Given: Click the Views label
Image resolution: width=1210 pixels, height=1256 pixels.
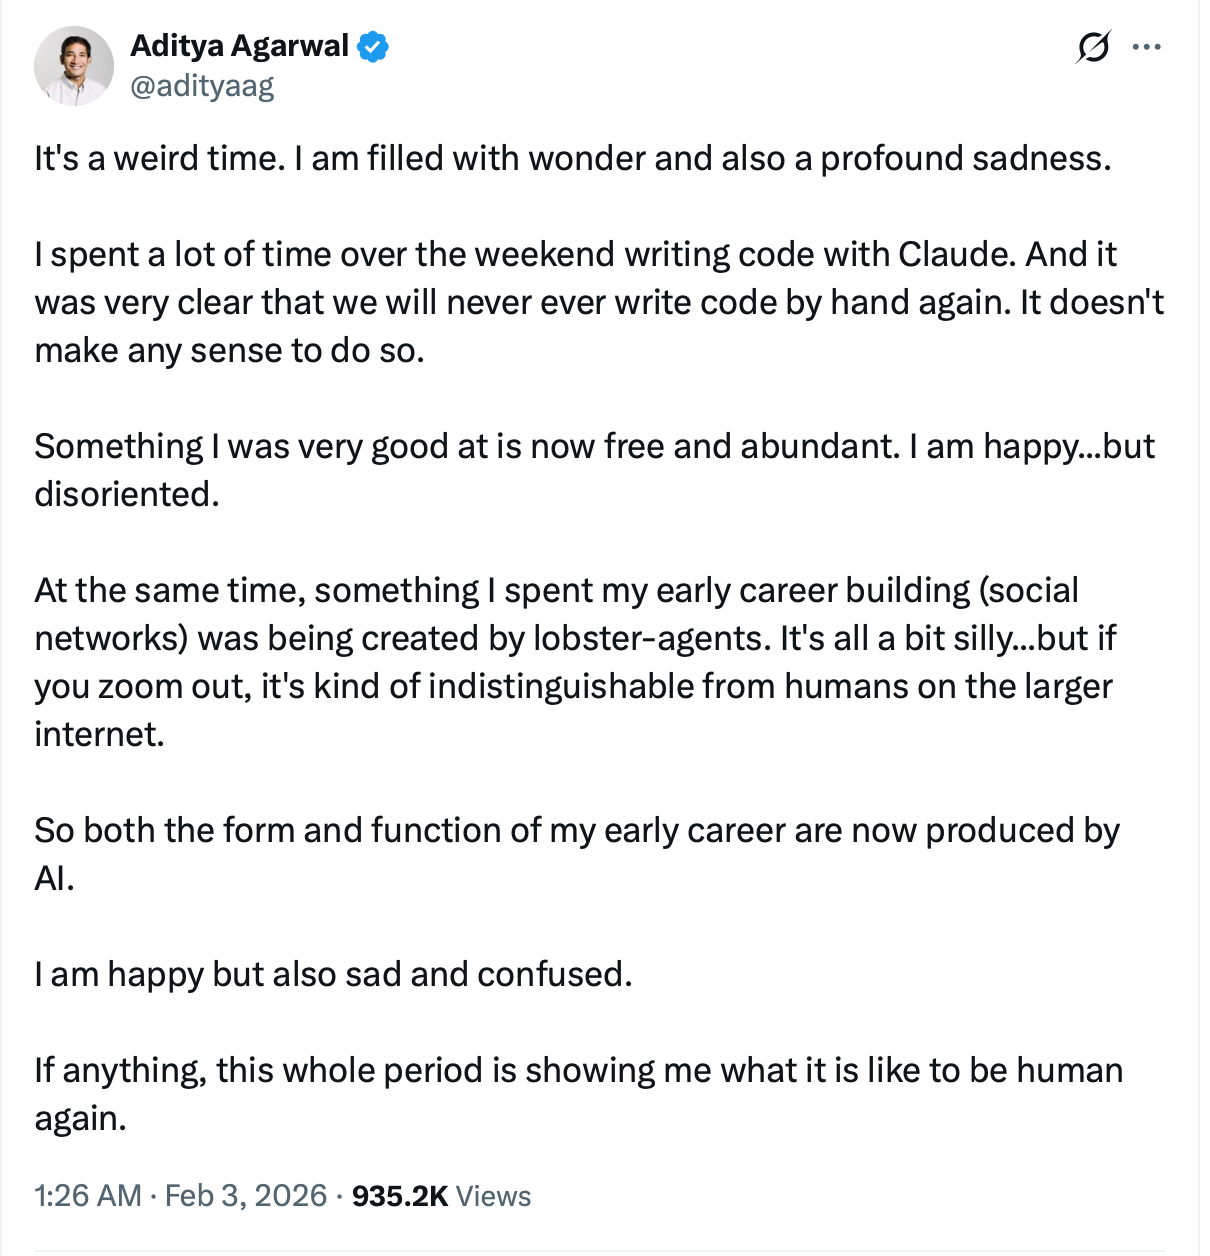Looking at the screenshot, I should (494, 1196).
